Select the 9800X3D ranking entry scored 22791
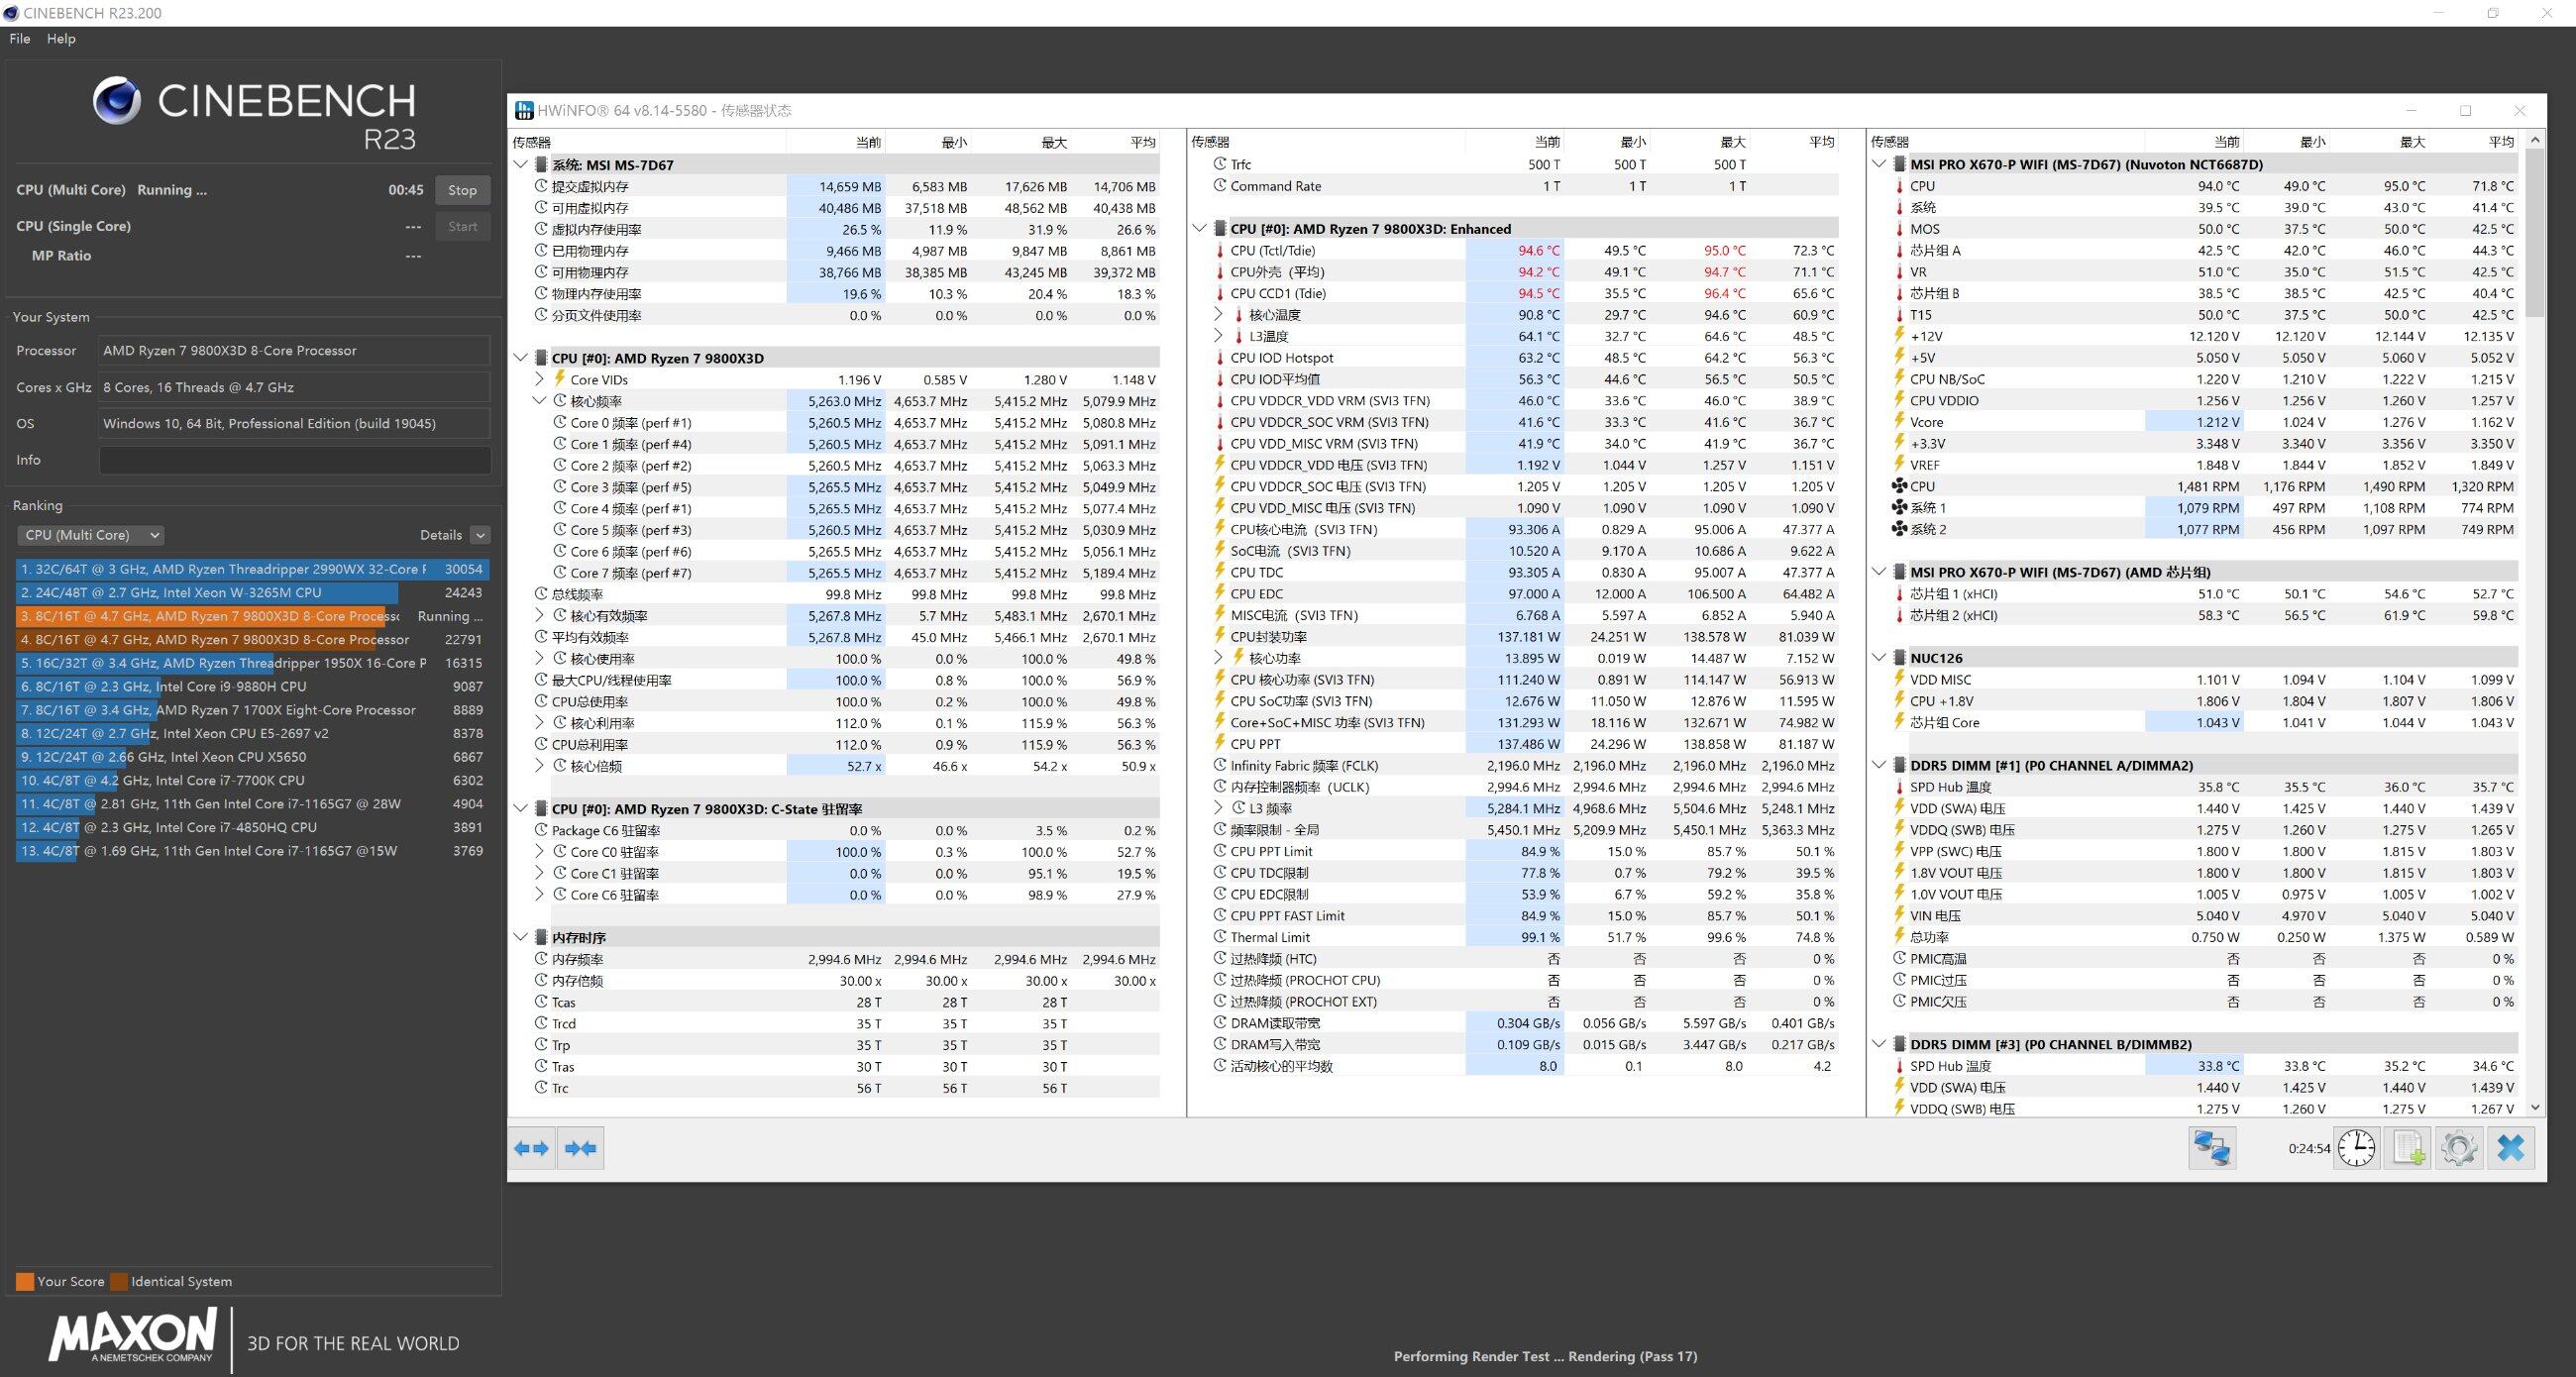This screenshot has height=1377, width=2576. click(x=252, y=639)
